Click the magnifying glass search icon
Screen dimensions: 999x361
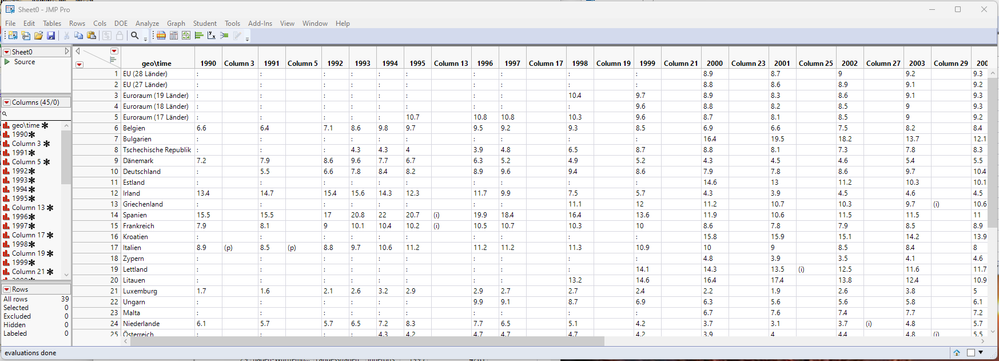click(x=134, y=36)
